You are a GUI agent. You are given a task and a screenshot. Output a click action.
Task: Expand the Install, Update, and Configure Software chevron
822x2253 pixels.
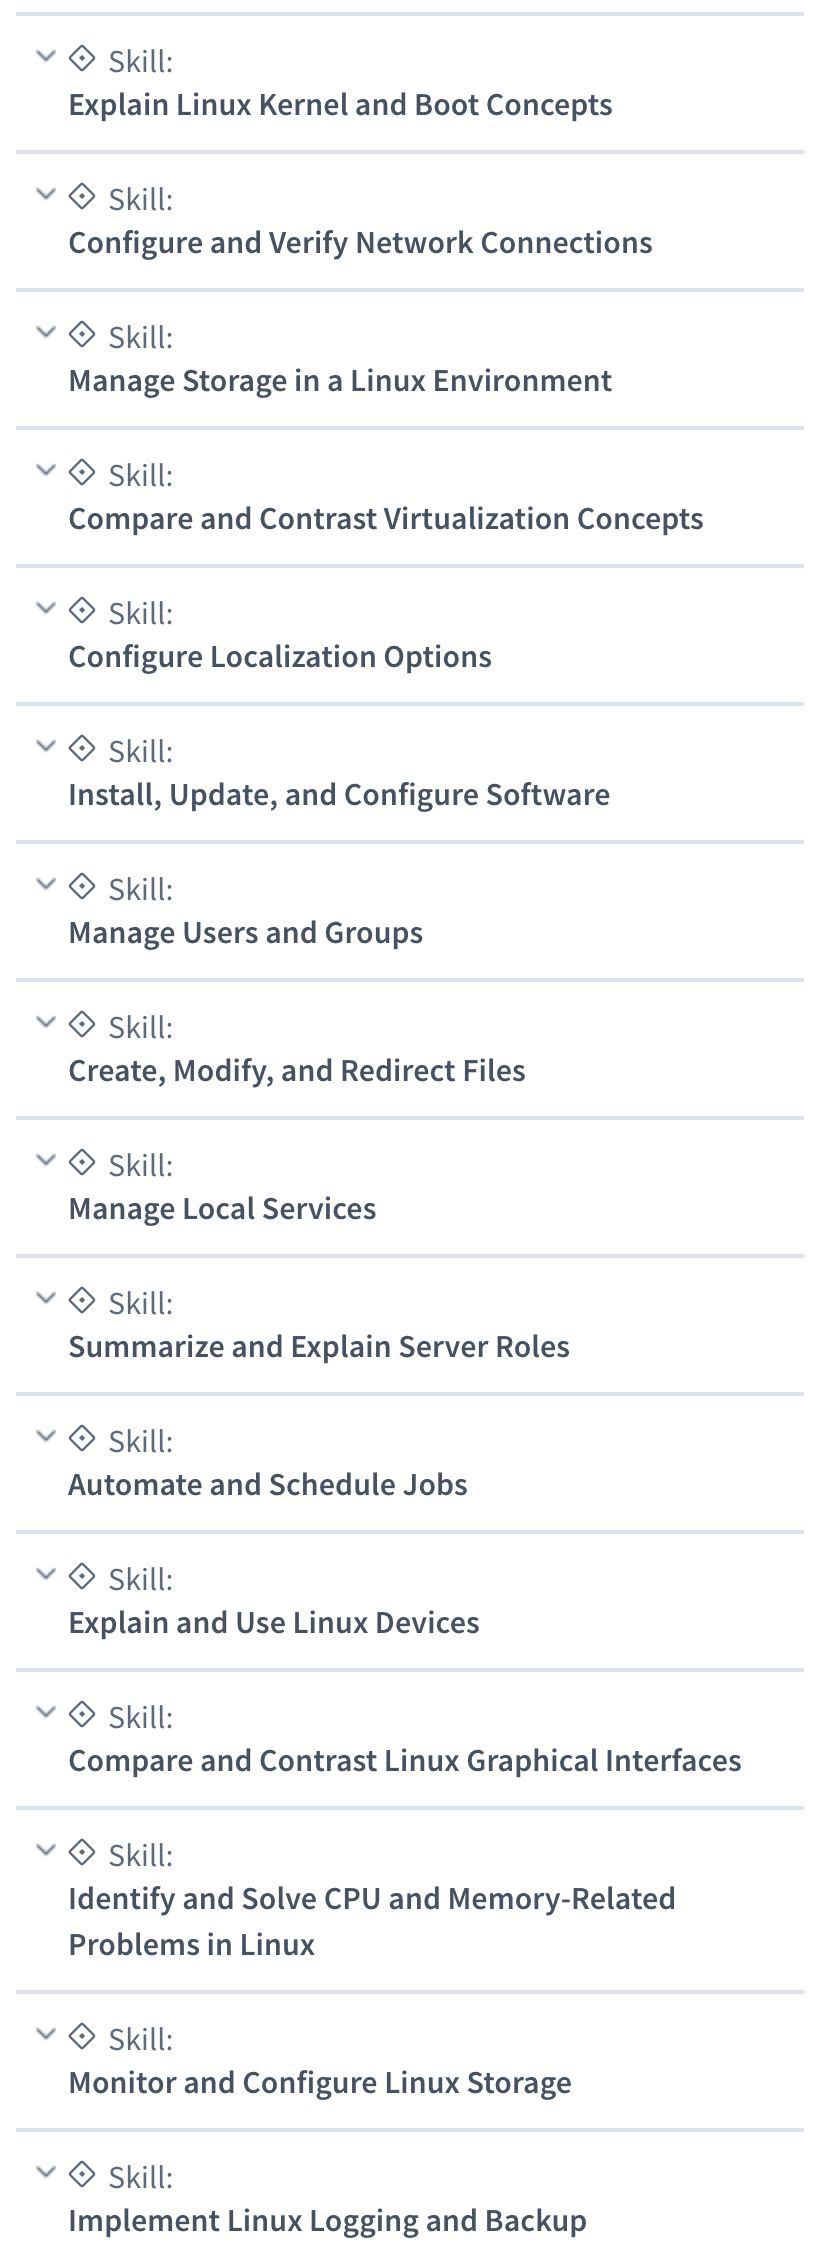[45, 746]
